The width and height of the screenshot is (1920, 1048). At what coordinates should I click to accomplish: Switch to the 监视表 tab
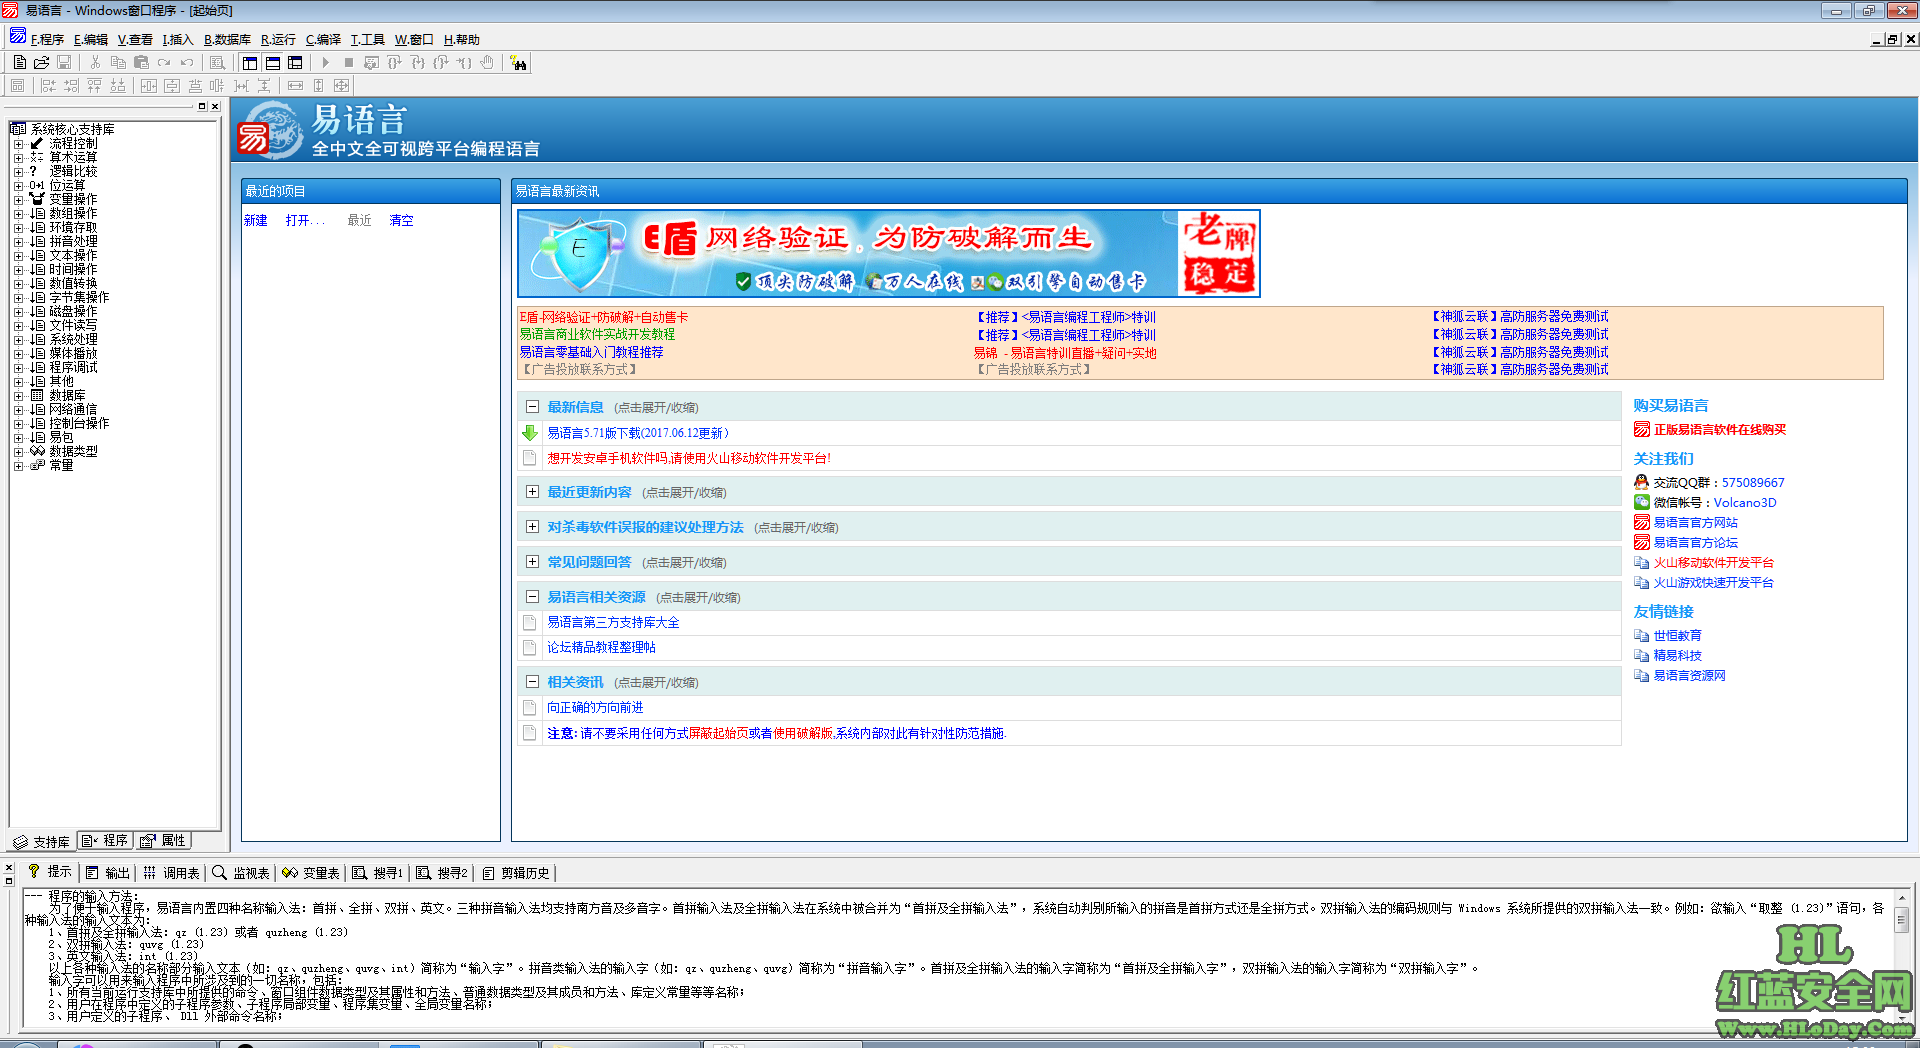click(x=241, y=873)
